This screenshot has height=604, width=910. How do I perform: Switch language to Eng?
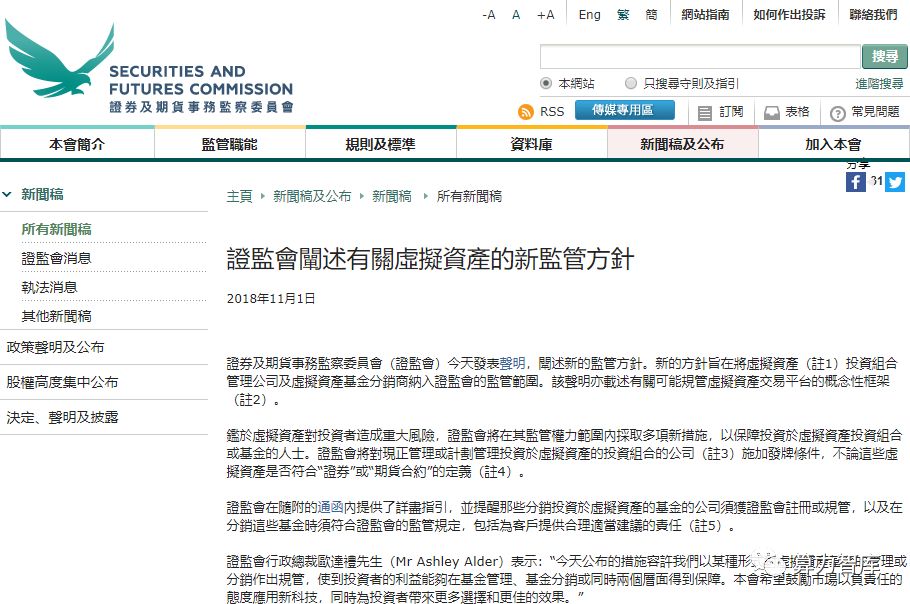(589, 15)
